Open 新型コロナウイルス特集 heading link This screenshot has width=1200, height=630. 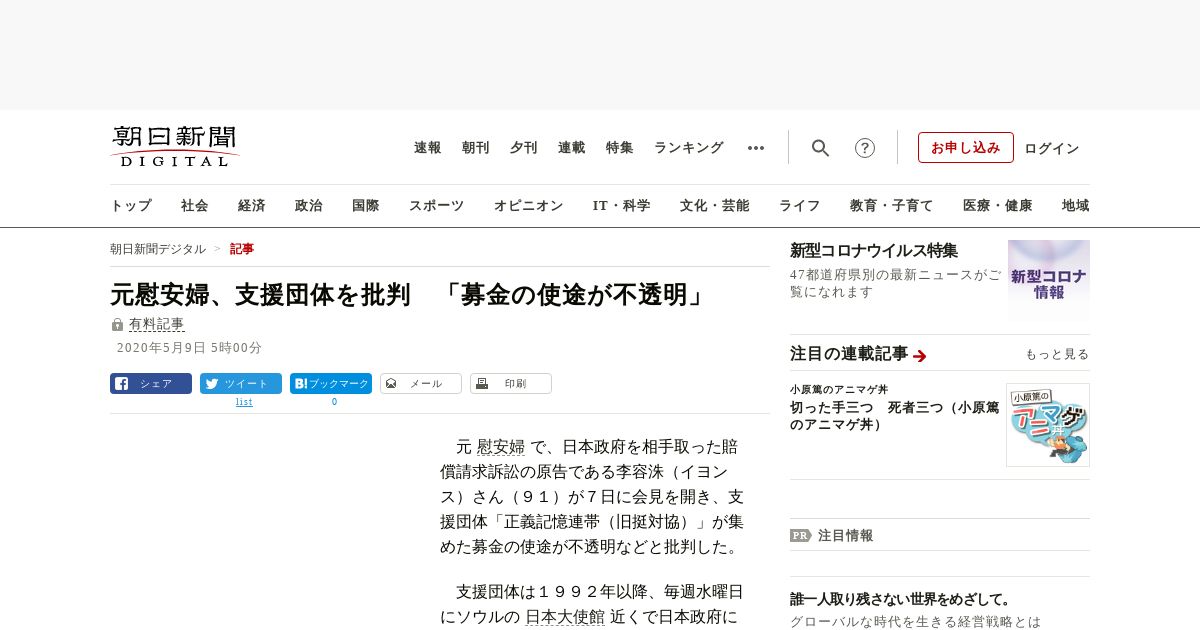click(874, 250)
